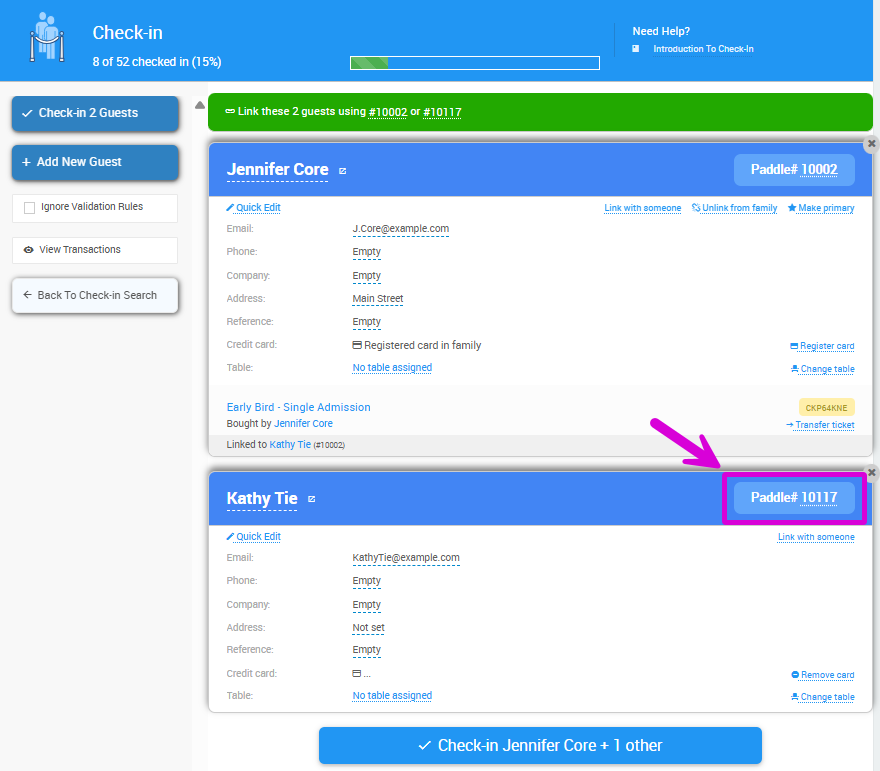Click Add New Guest button
The image size is (880, 771).
[x=95, y=162]
